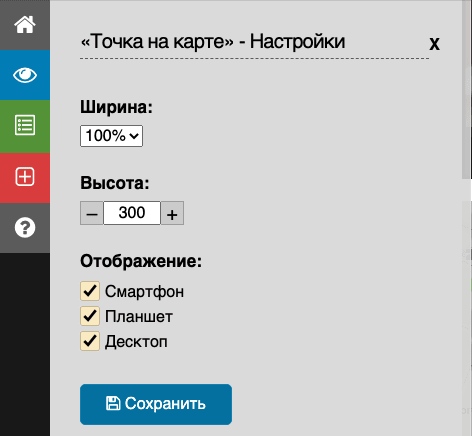
Task: Decrease Высота with the minus button
Action: click(92, 213)
